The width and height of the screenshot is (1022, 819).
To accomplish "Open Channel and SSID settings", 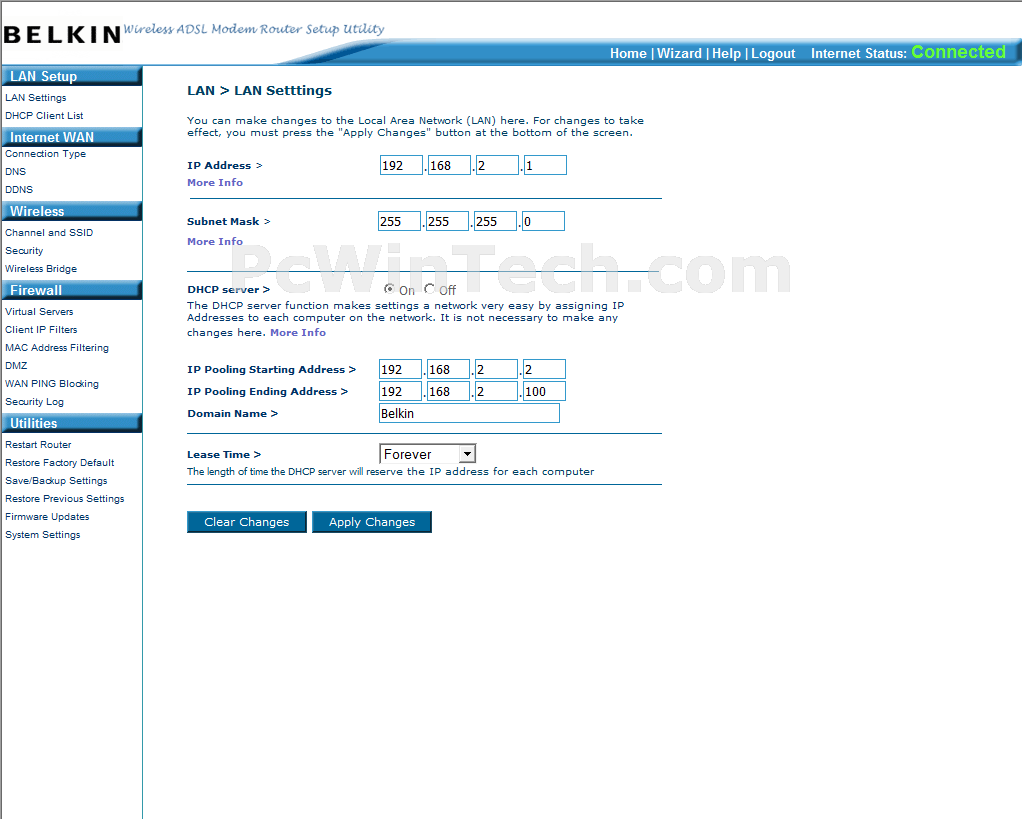I will (x=49, y=233).
